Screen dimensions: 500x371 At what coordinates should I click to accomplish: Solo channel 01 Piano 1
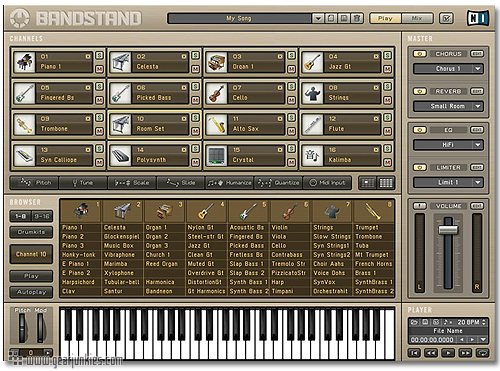99,56
